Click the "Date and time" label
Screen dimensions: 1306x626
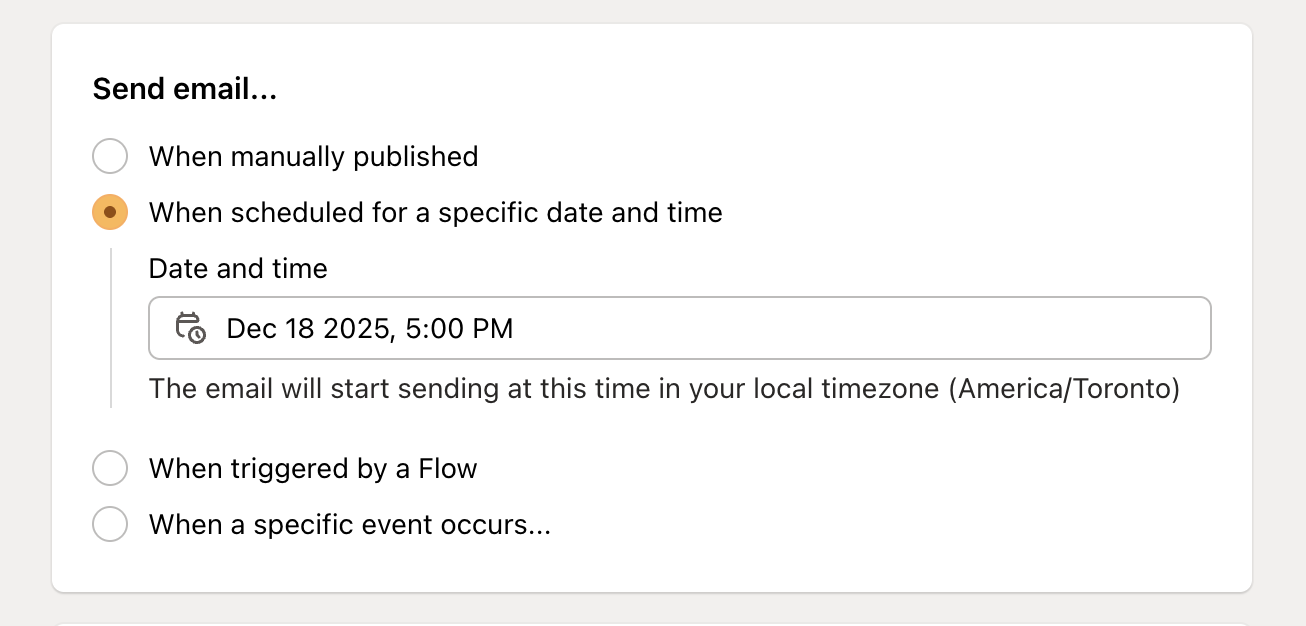[x=238, y=268]
